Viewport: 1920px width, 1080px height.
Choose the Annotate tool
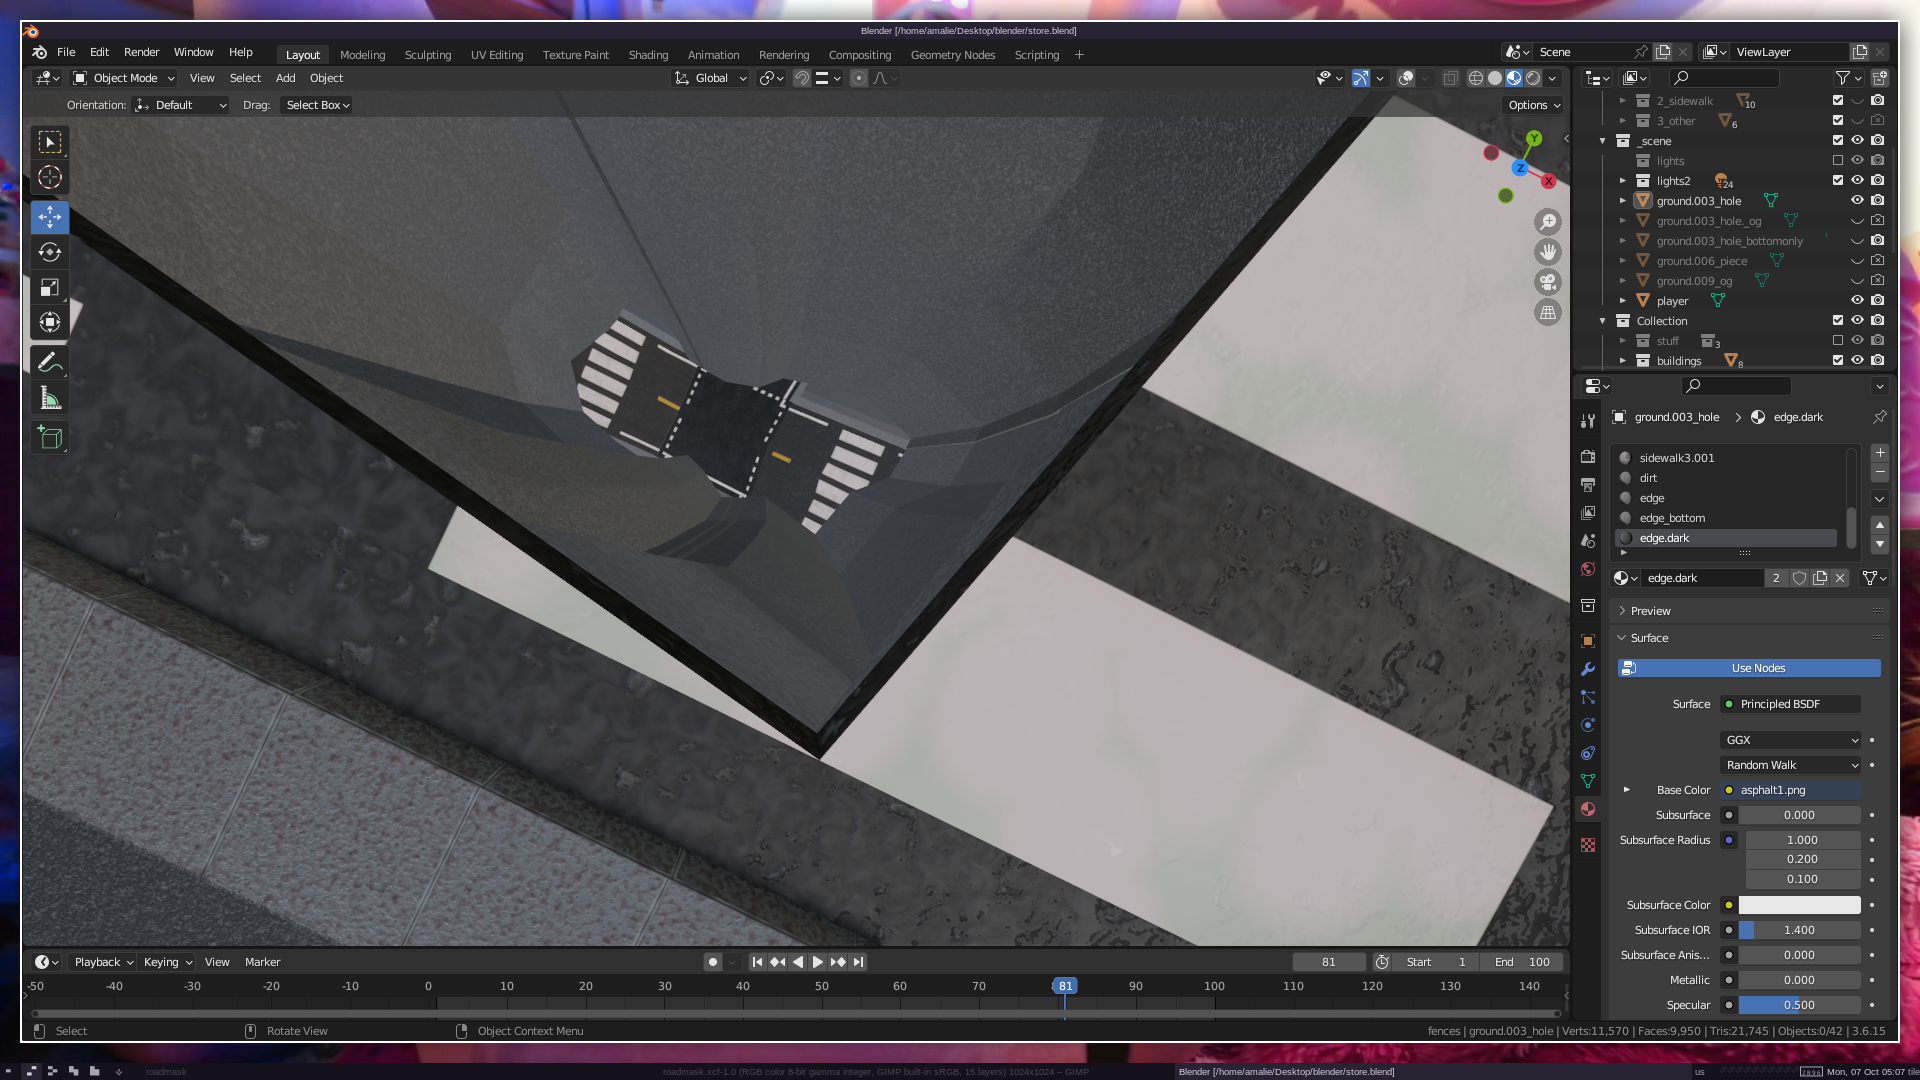[x=49, y=362]
